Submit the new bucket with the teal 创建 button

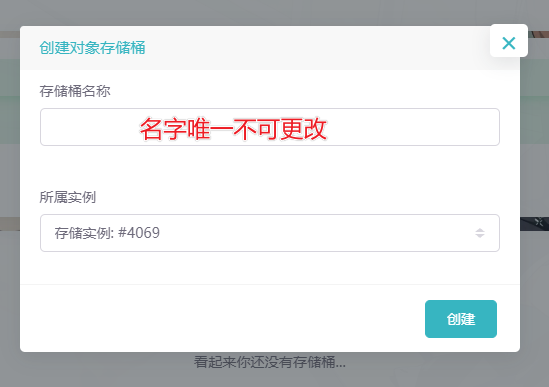461,319
